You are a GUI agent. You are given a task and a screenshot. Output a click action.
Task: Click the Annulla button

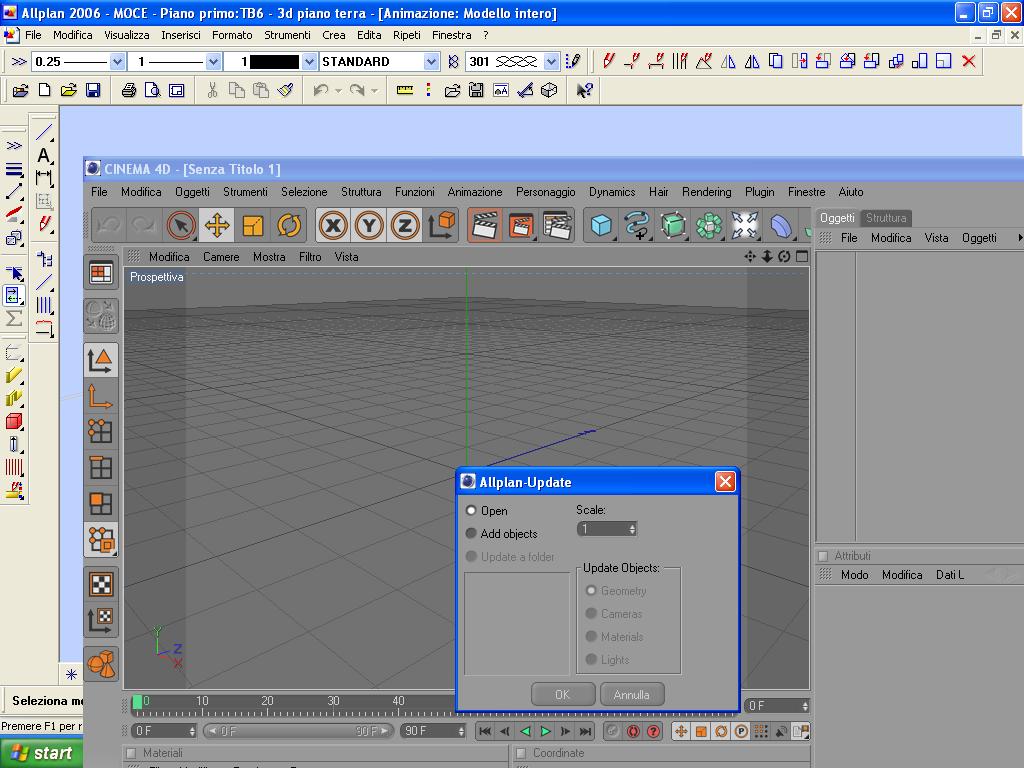click(x=631, y=694)
